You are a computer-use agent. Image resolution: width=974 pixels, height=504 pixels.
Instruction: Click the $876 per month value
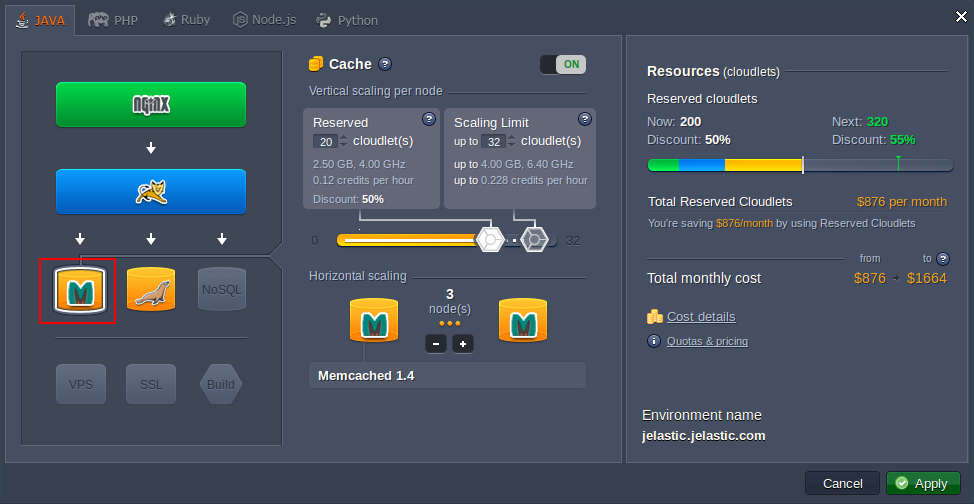click(x=902, y=201)
